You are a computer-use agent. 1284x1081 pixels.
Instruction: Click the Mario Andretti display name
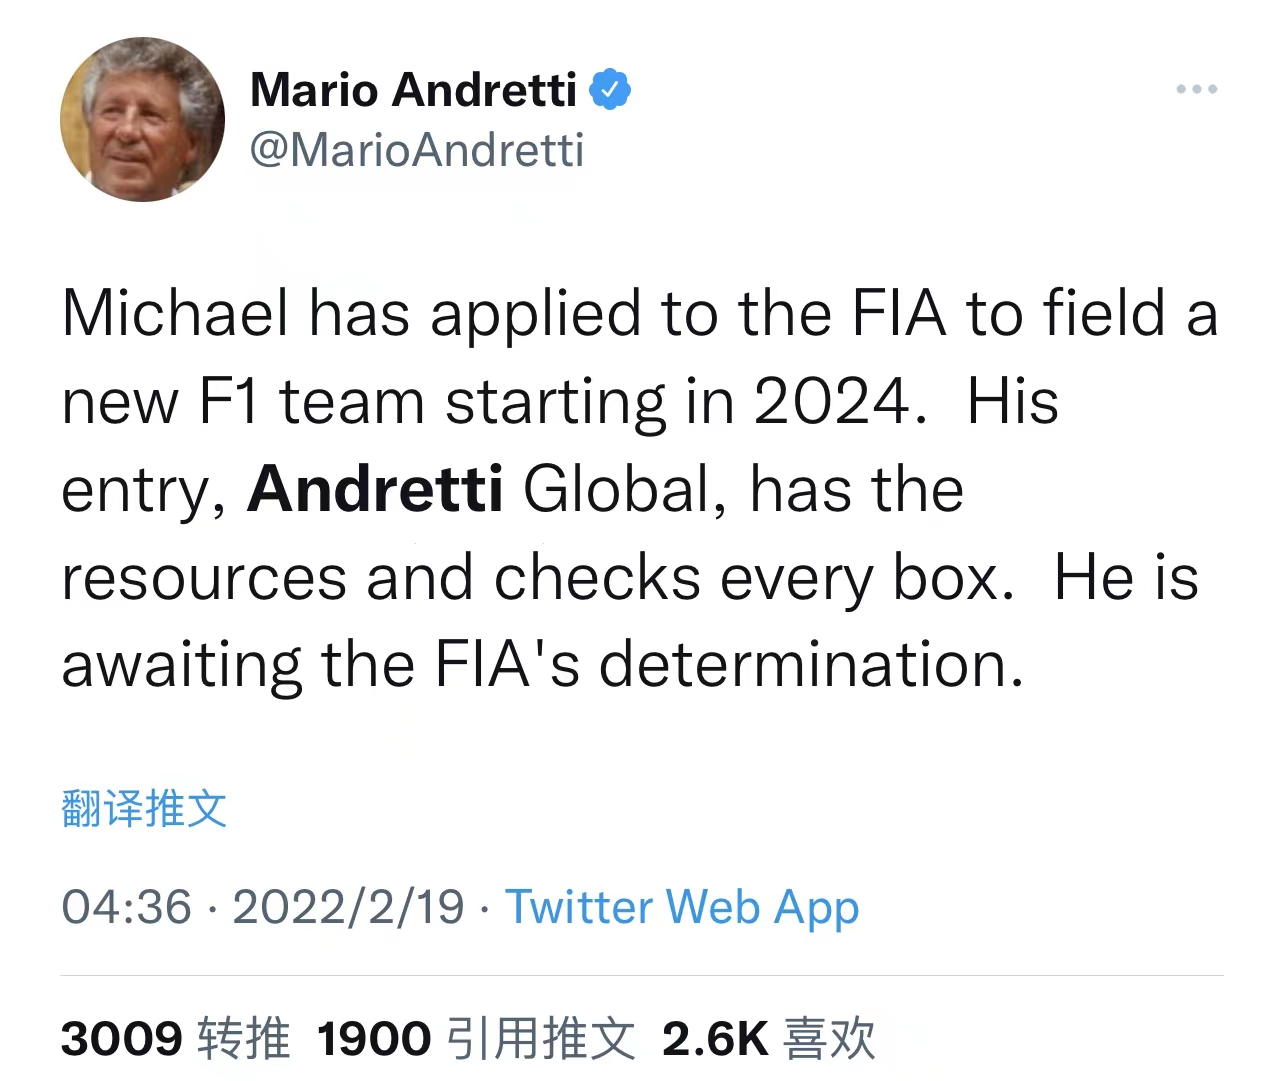pos(413,90)
